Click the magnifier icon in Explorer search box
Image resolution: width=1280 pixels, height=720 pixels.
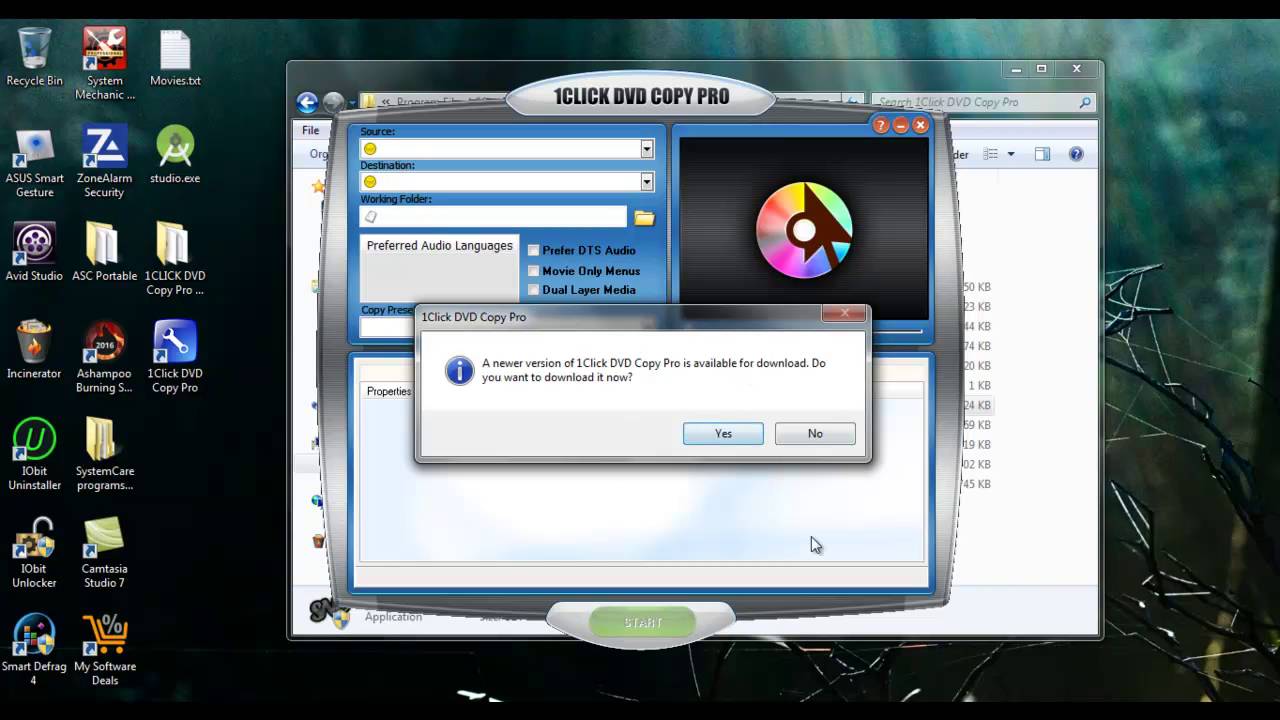click(1085, 102)
